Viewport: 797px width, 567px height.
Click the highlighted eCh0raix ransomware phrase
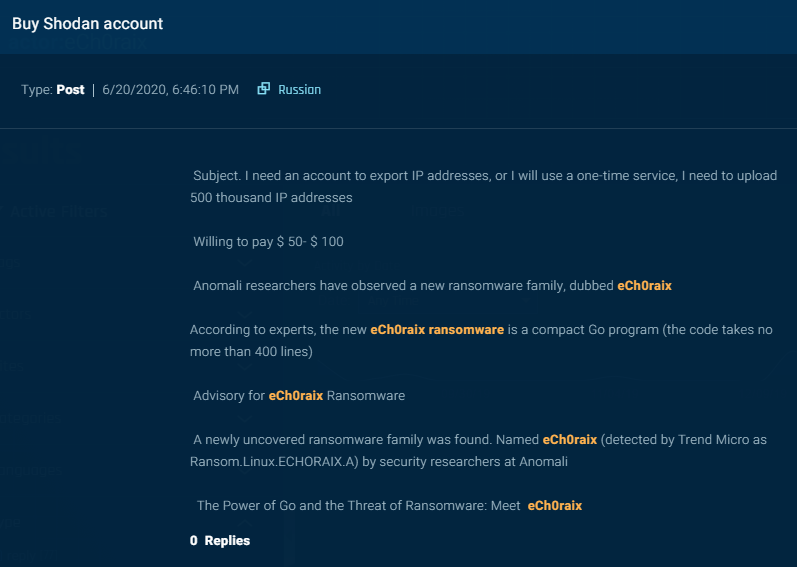(437, 329)
